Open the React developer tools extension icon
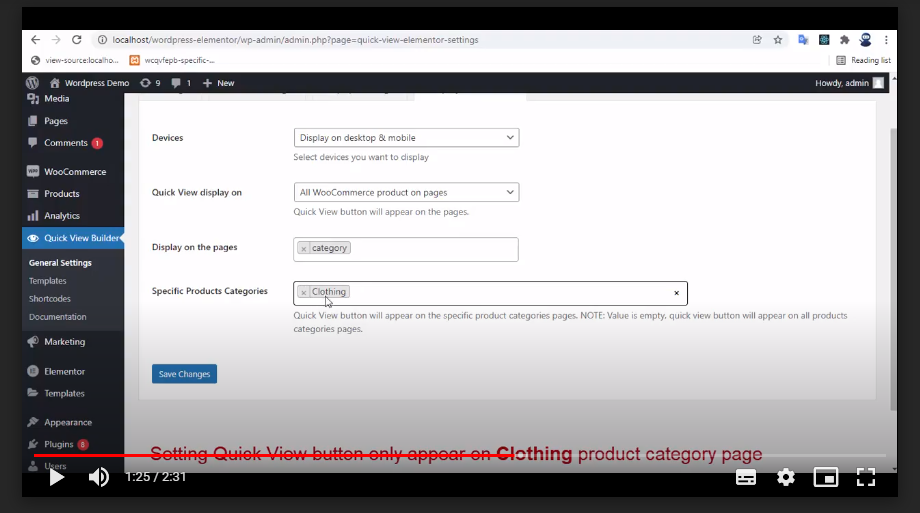Viewport: 920px width, 513px height. (824, 40)
